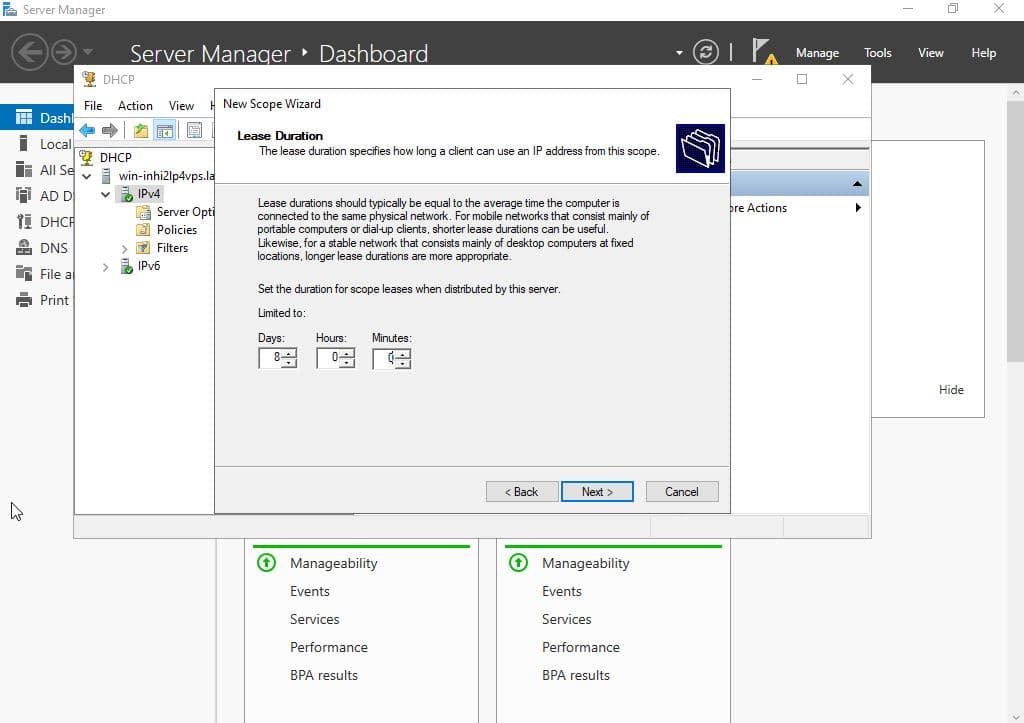Screen dimensions: 1024x723
Task: Open the Action menu in DHCP
Action: [135, 106]
